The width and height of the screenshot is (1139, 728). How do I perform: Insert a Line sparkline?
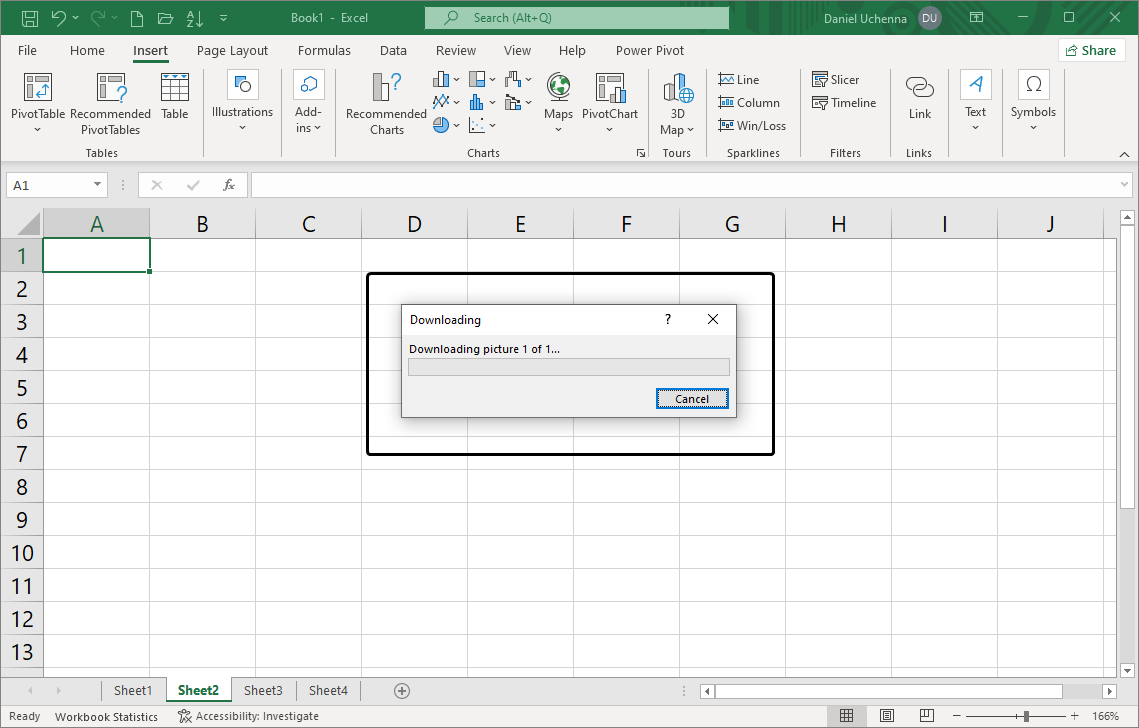tap(739, 80)
